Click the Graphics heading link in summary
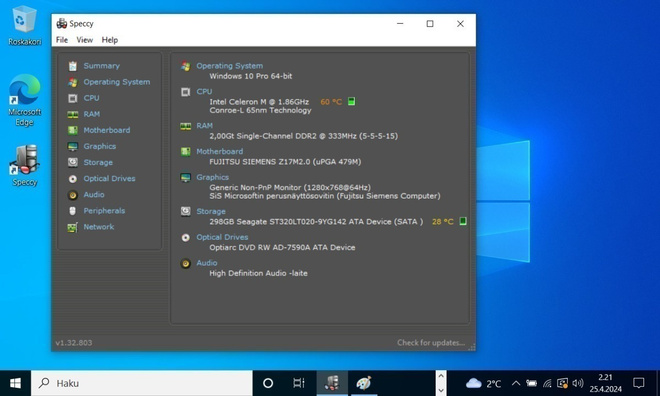 tap(213, 178)
